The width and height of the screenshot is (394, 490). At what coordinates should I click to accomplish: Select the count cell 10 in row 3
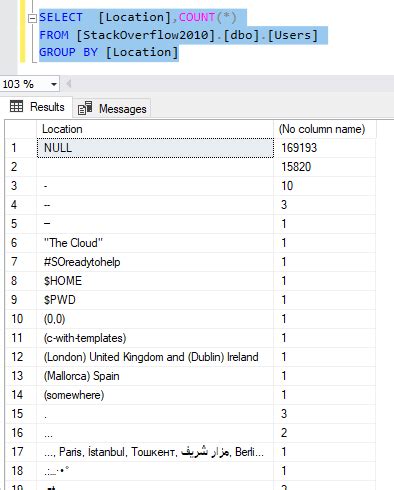coord(325,186)
